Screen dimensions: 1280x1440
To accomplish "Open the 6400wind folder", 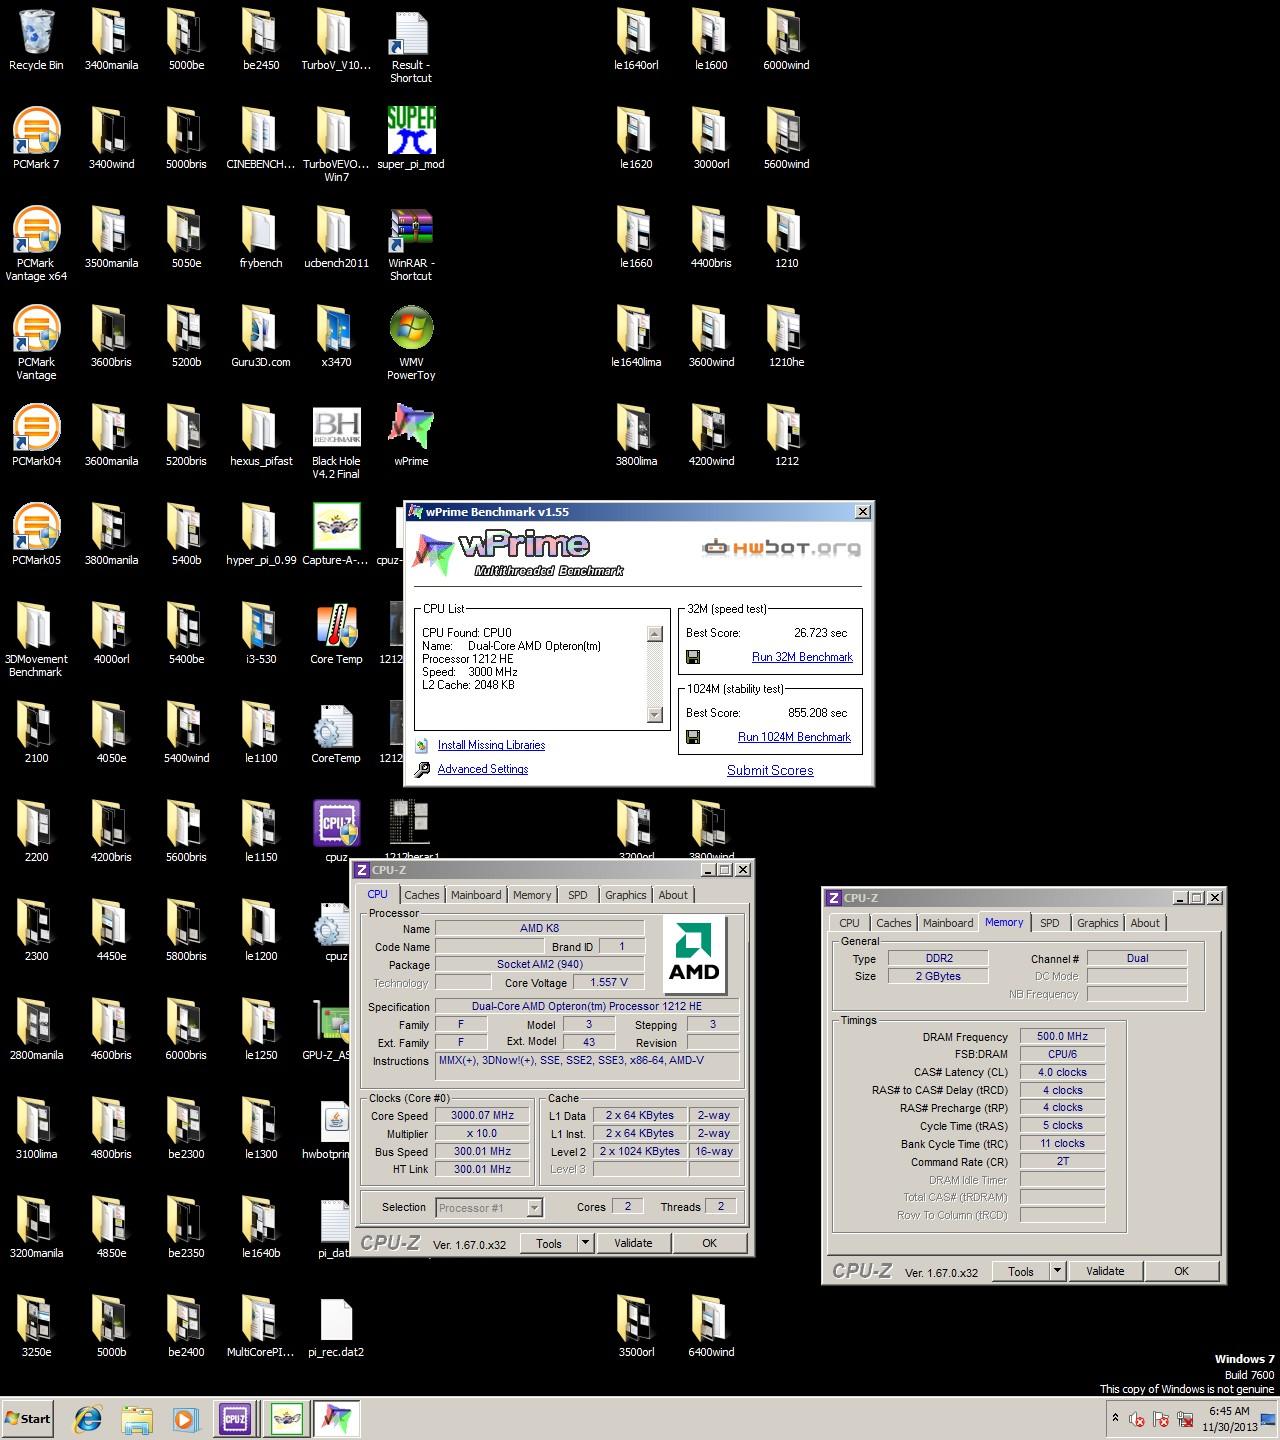I will point(711,1327).
